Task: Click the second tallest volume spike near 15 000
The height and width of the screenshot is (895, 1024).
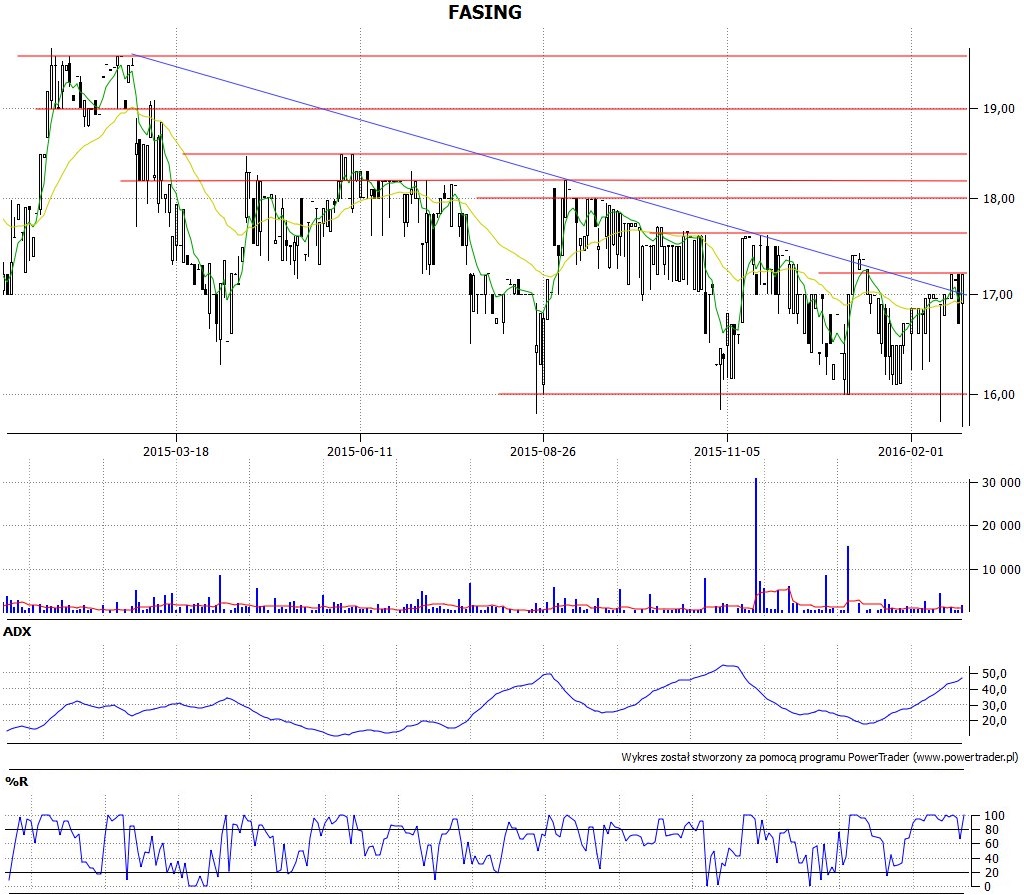Action: [x=848, y=579]
